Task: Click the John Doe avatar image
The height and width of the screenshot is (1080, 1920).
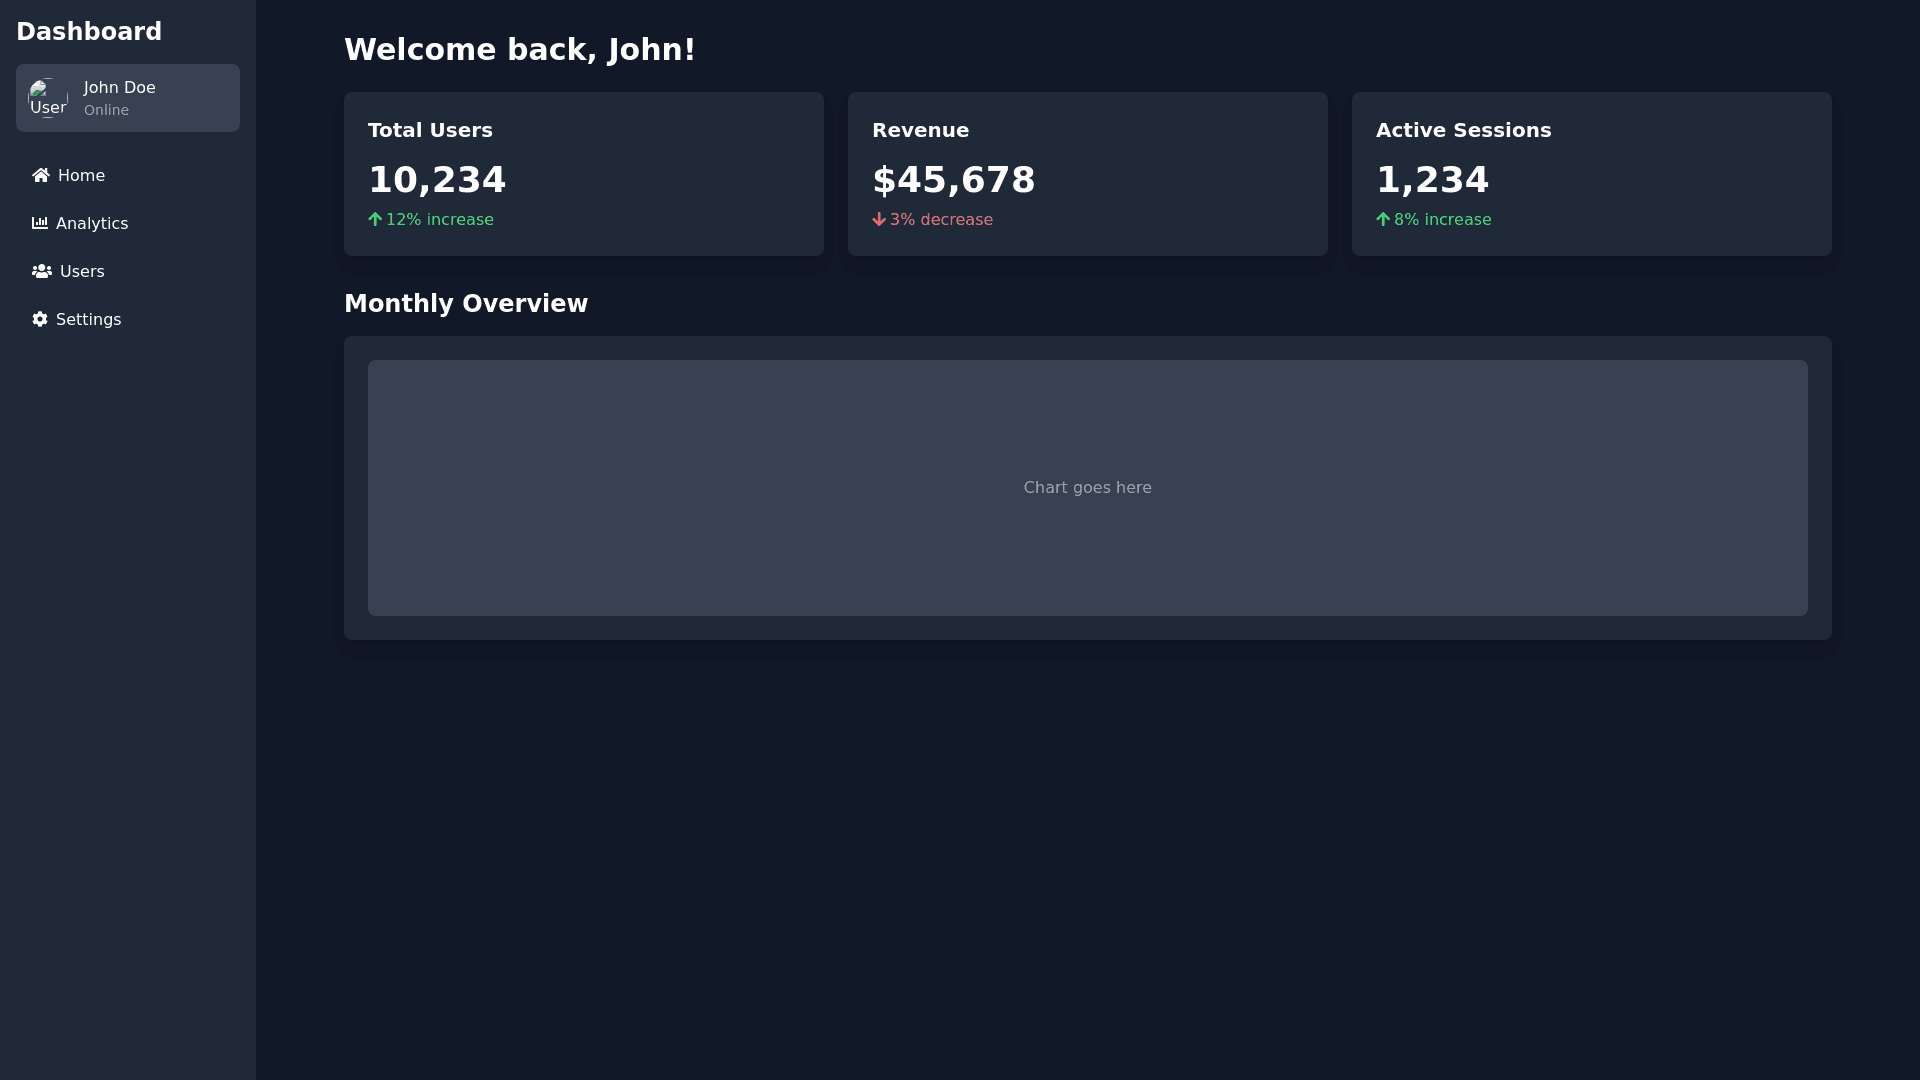Action: pyautogui.click(x=48, y=98)
